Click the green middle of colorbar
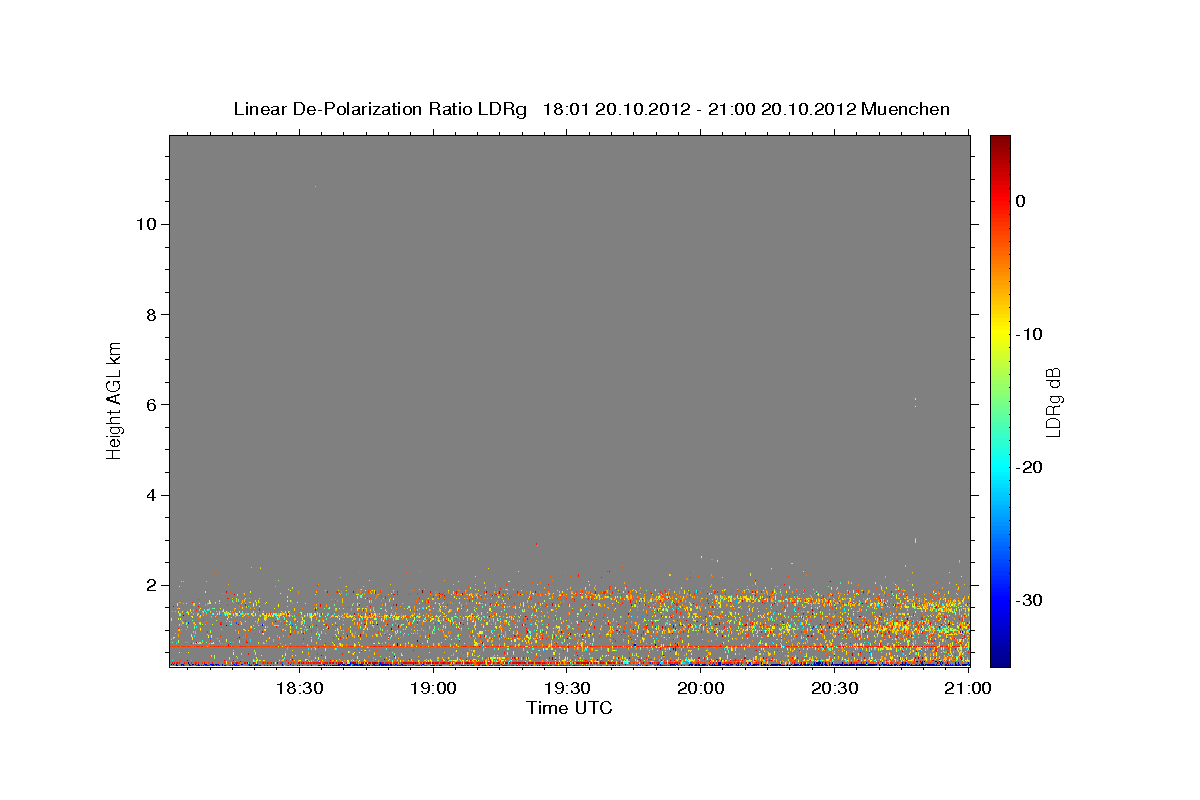 [1000, 400]
